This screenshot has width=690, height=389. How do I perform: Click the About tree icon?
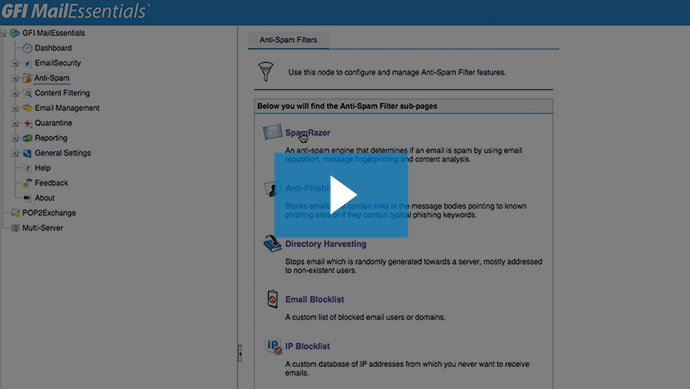tap(27, 198)
